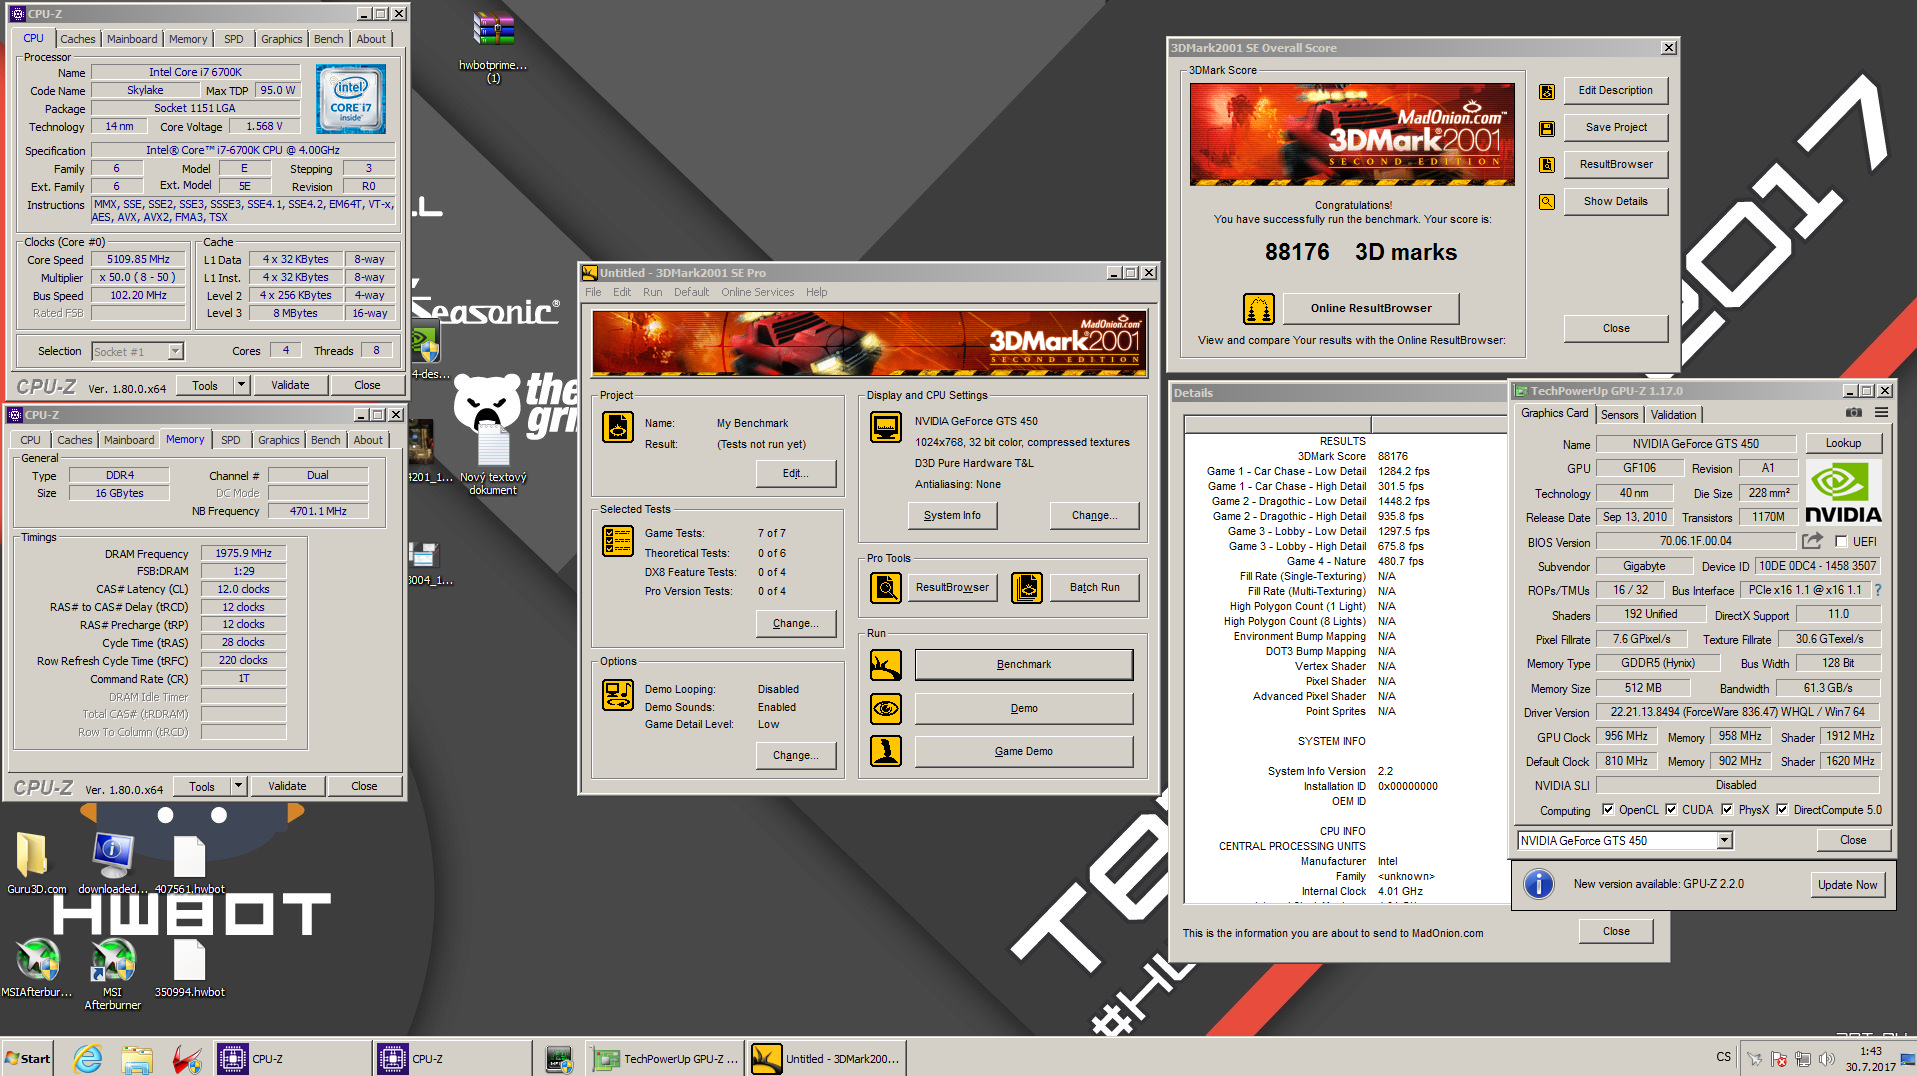Open the Validation tab in GPU-Z
The width and height of the screenshot is (1917, 1076).
1673,415
